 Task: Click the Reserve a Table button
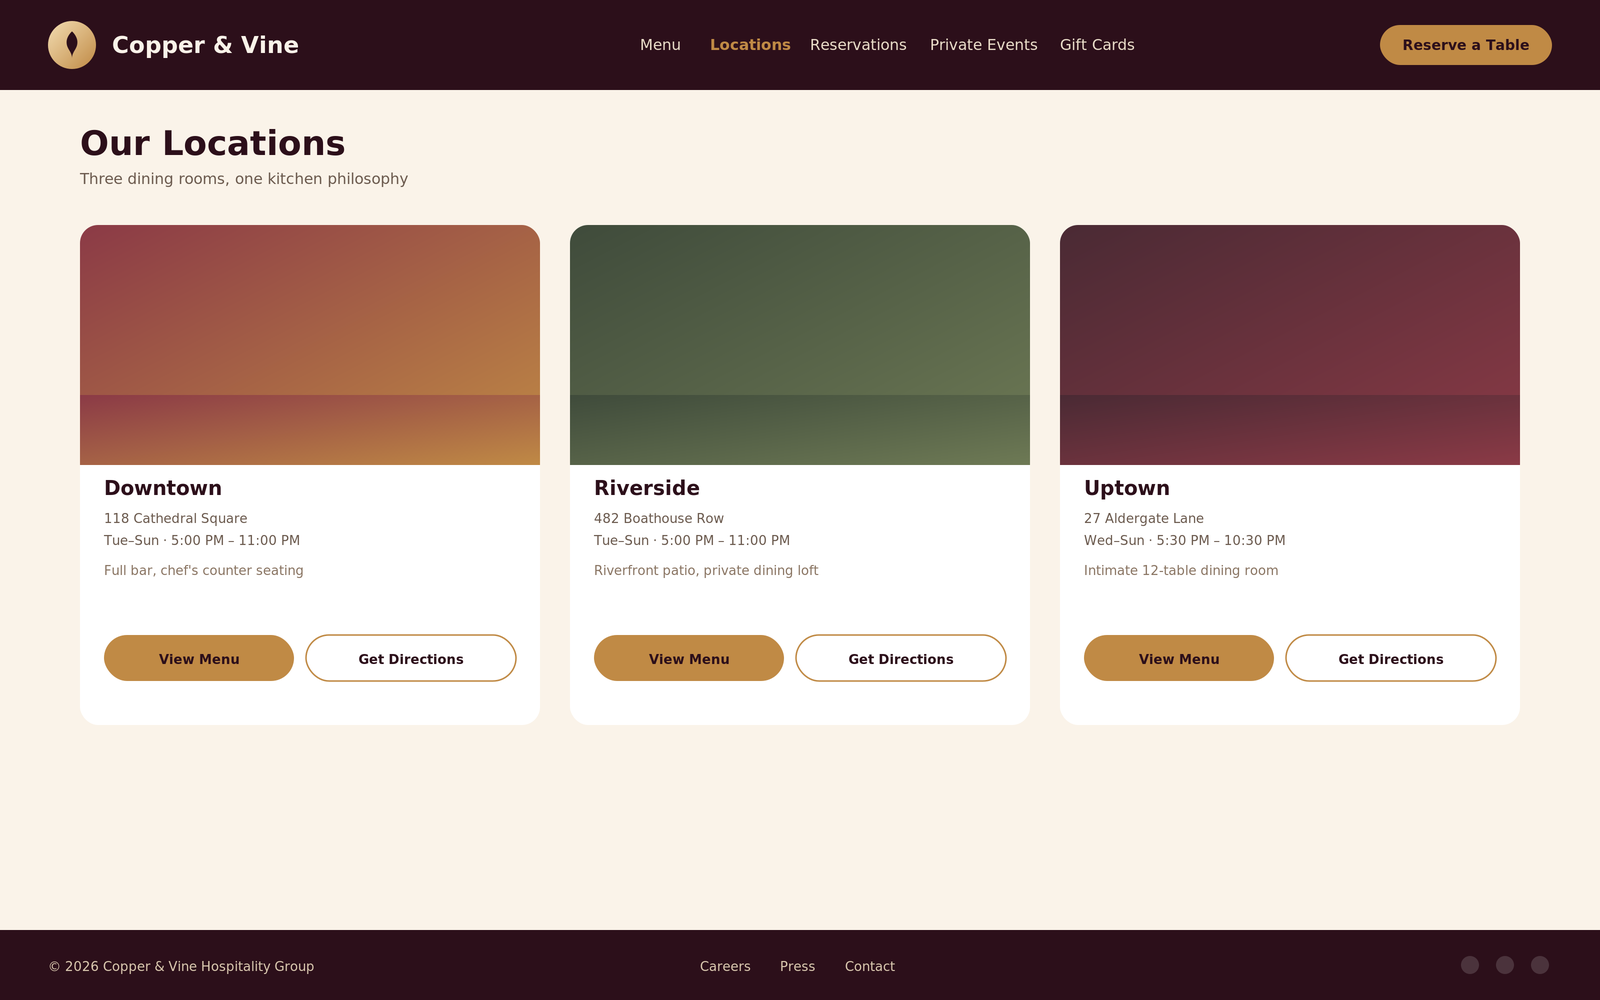[1466, 45]
